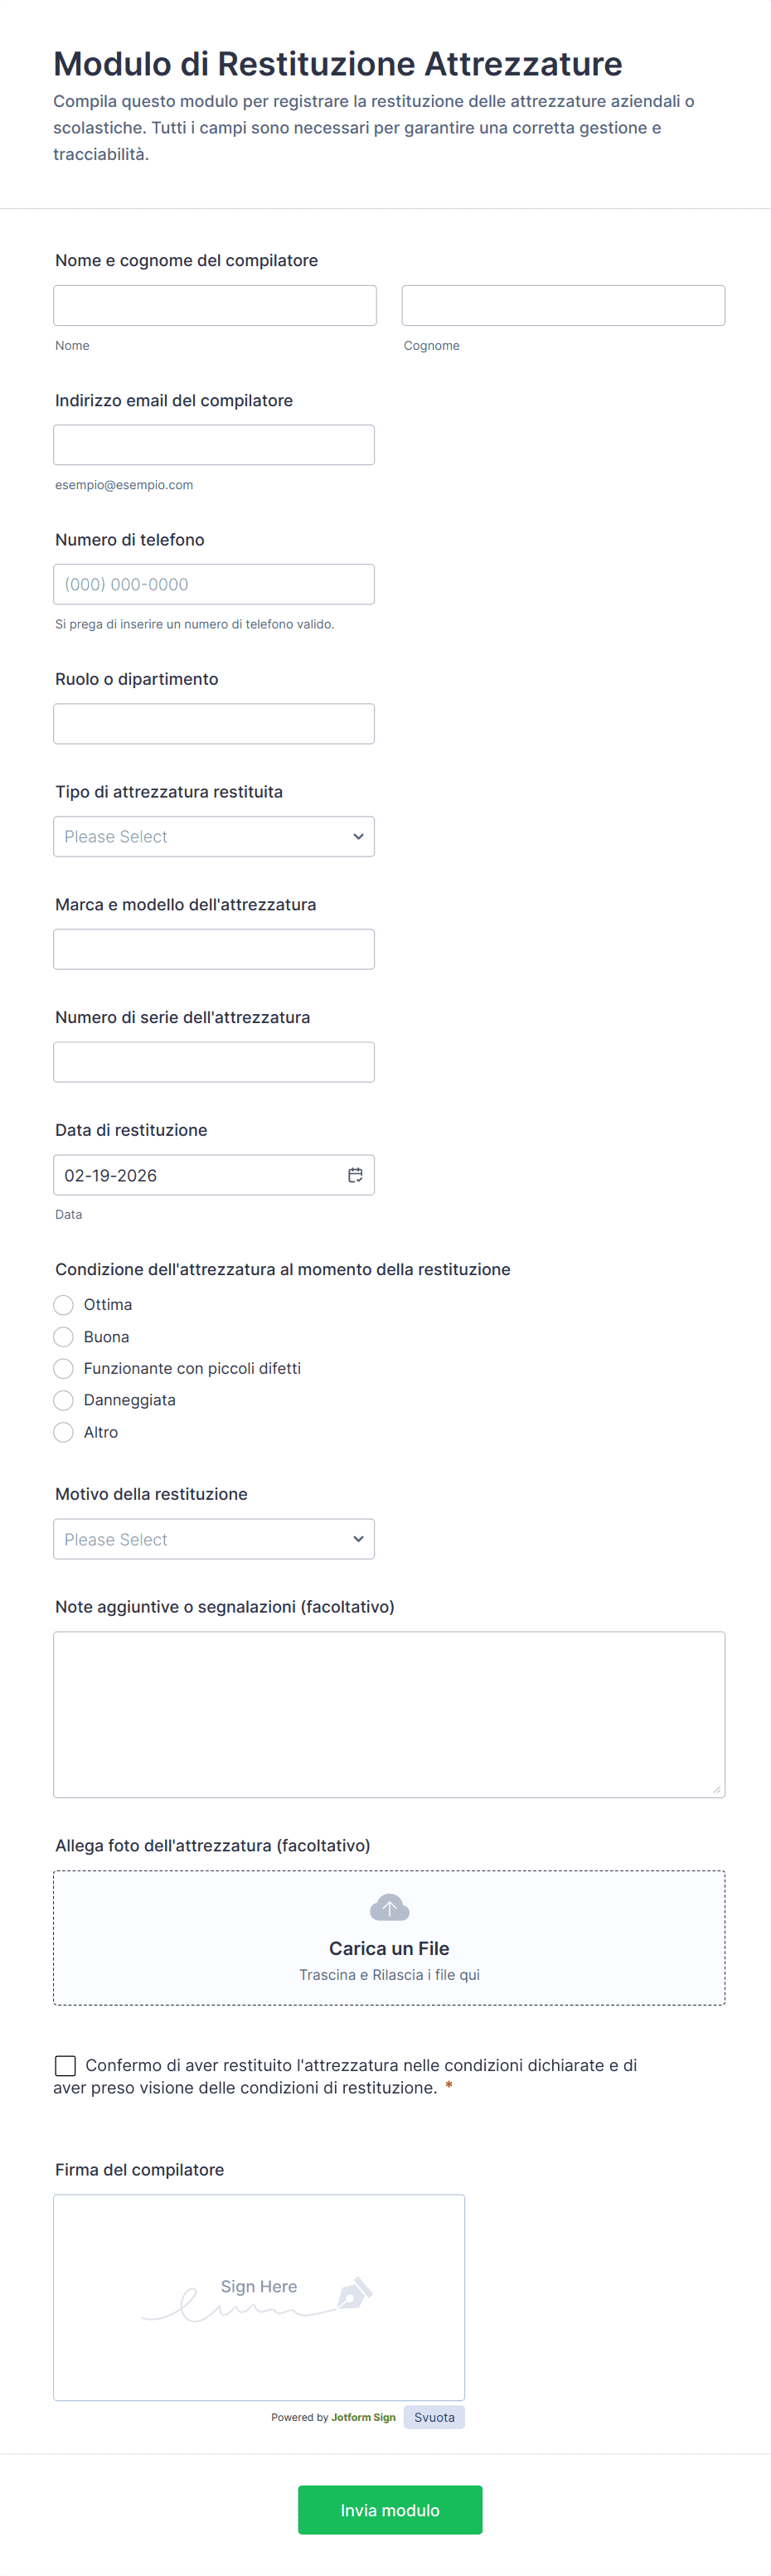Select the Ottima condition radio button
The image size is (771, 2576).
pyautogui.click(x=64, y=1305)
